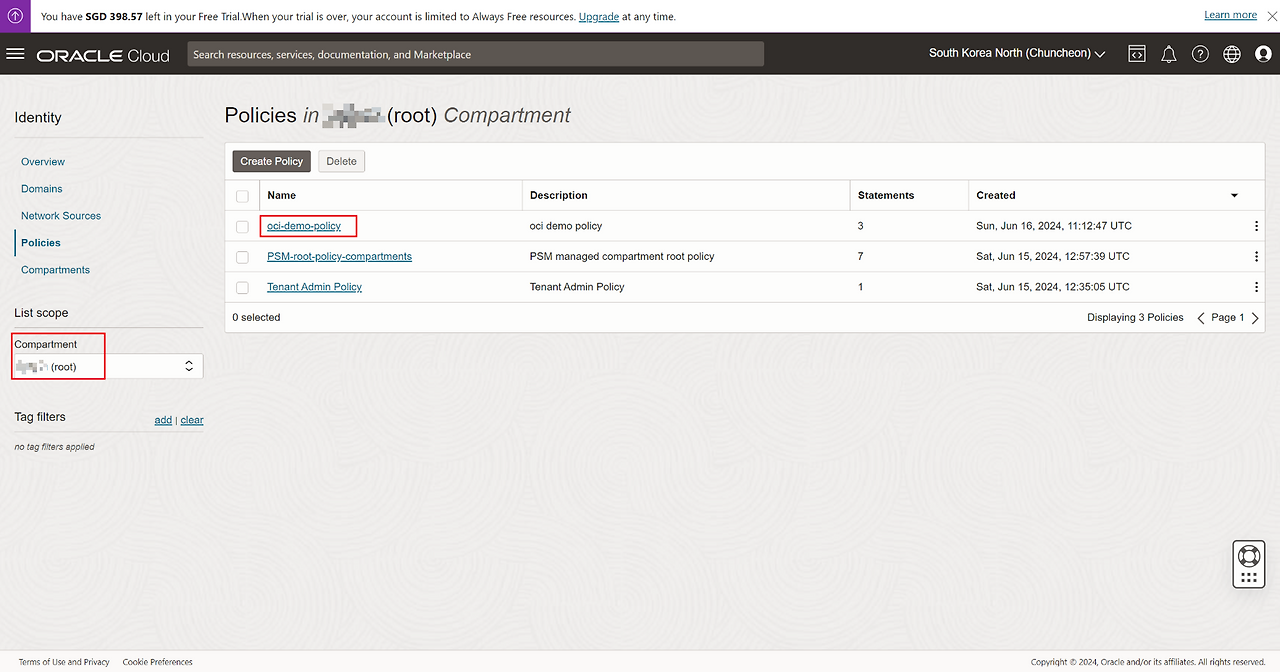Image resolution: width=1280 pixels, height=672 pixels.
Task: Go to previous page of policies
Action: pyautogui.click(x=1202, y=318)
